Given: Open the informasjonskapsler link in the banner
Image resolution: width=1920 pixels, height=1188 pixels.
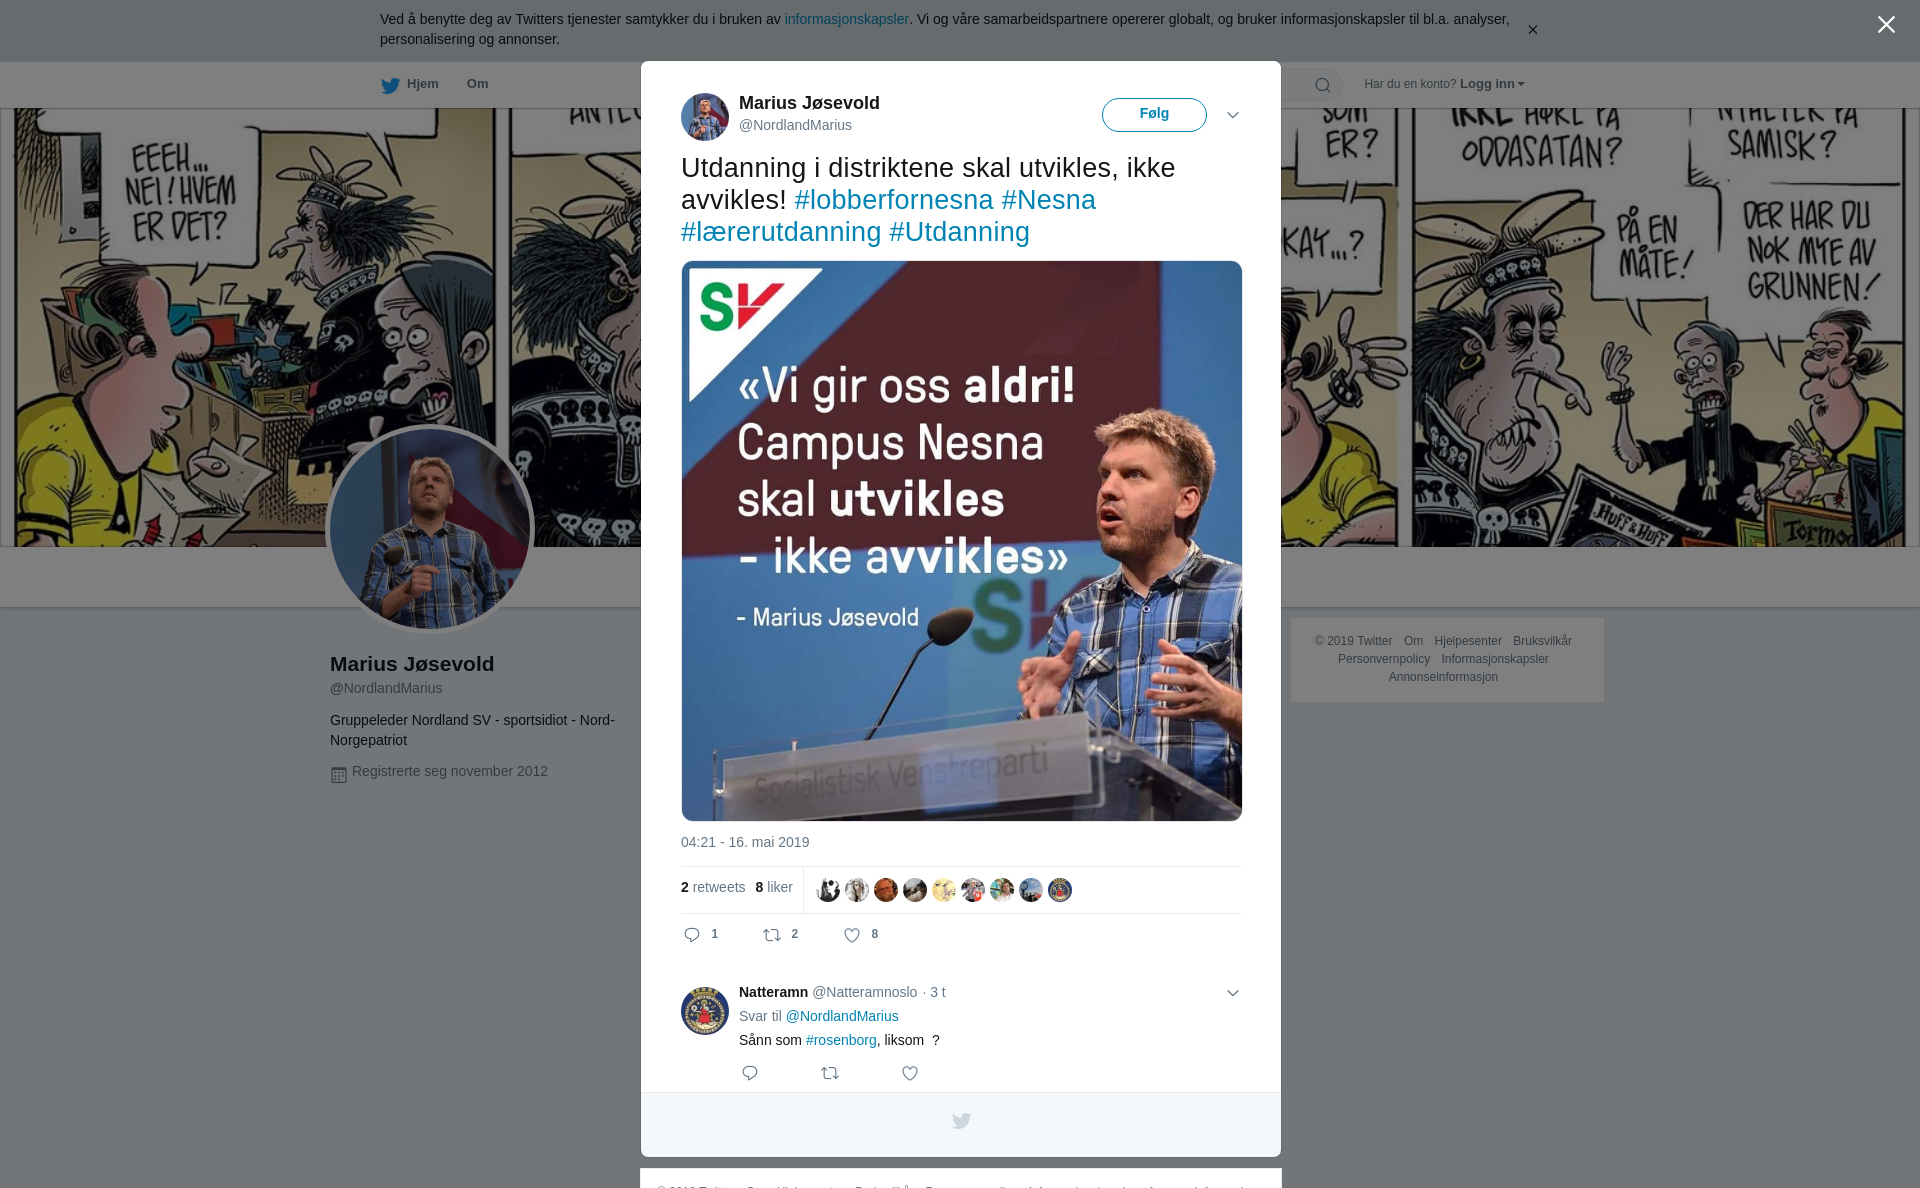Looking at the screenshot, I should [846, 19].
